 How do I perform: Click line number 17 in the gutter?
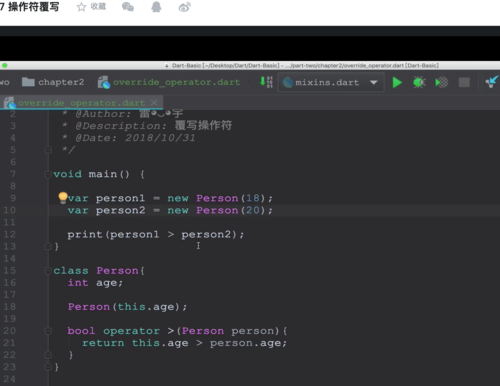(x=9, y=295)
